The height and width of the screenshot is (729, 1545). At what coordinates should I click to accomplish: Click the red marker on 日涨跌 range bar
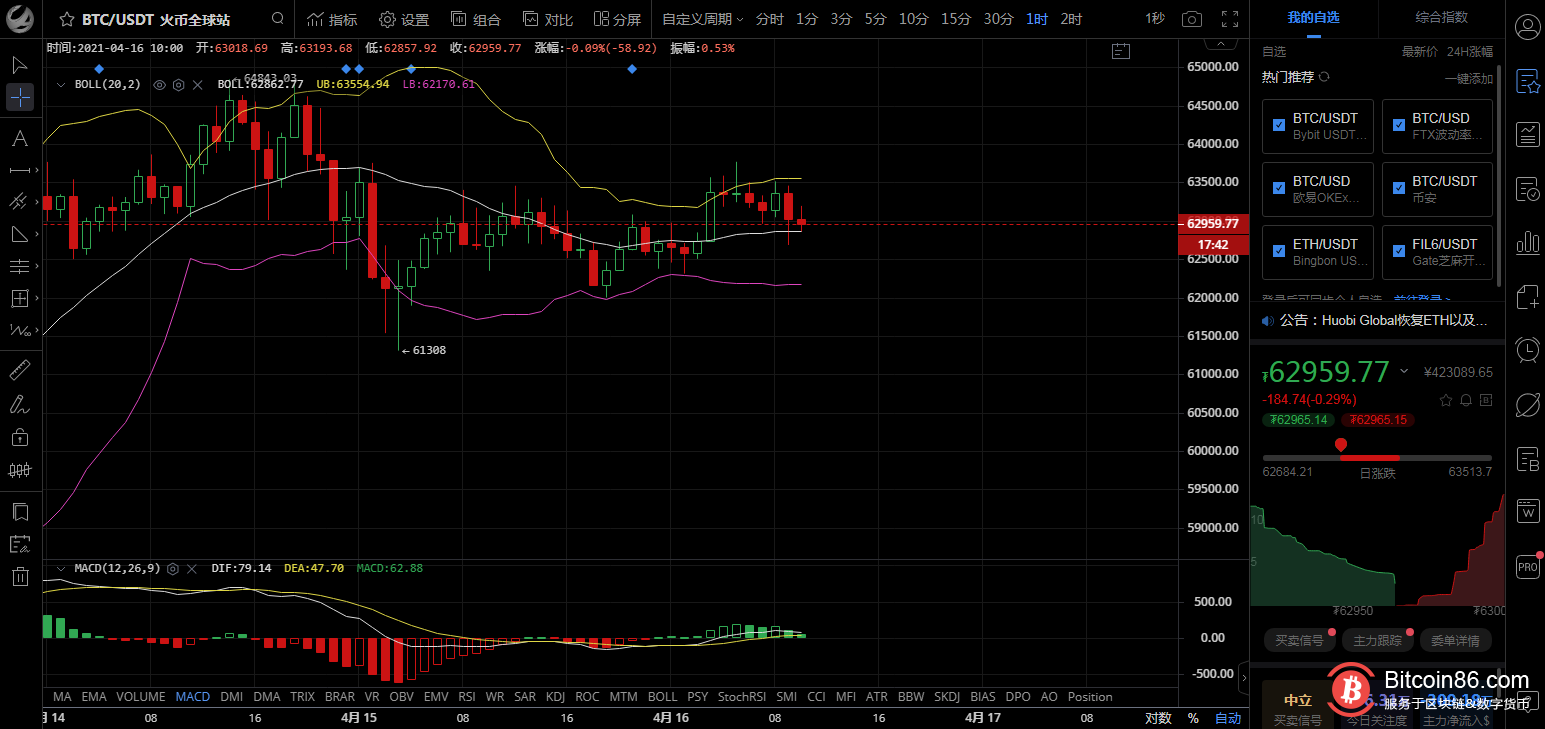coord(1340,445)
